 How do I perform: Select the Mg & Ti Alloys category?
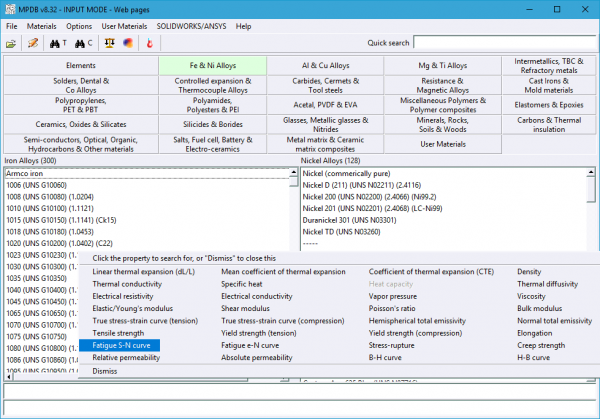click(x=443, y=65)
